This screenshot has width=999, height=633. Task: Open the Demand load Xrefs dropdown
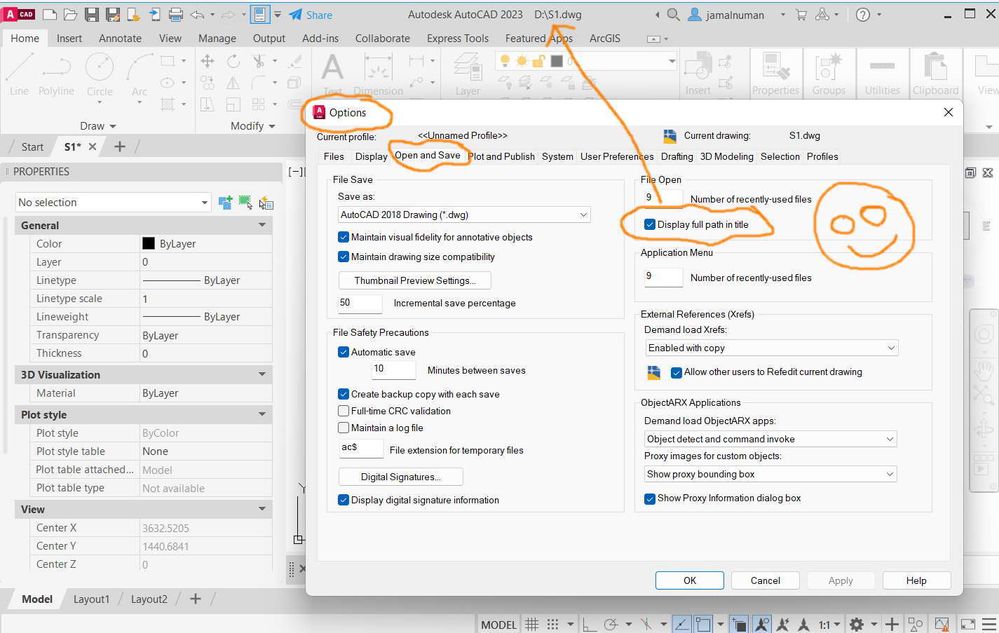pyautogui.click(x=772, y=348)
